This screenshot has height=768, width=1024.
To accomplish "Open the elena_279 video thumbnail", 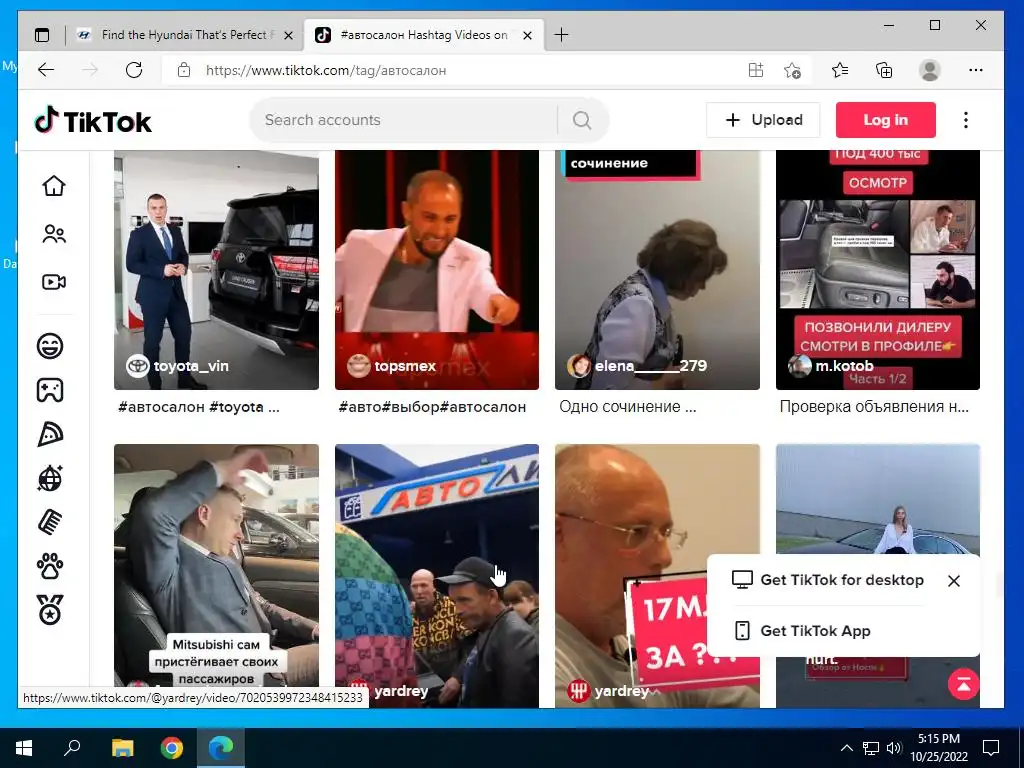I will [x=657, y=270].
